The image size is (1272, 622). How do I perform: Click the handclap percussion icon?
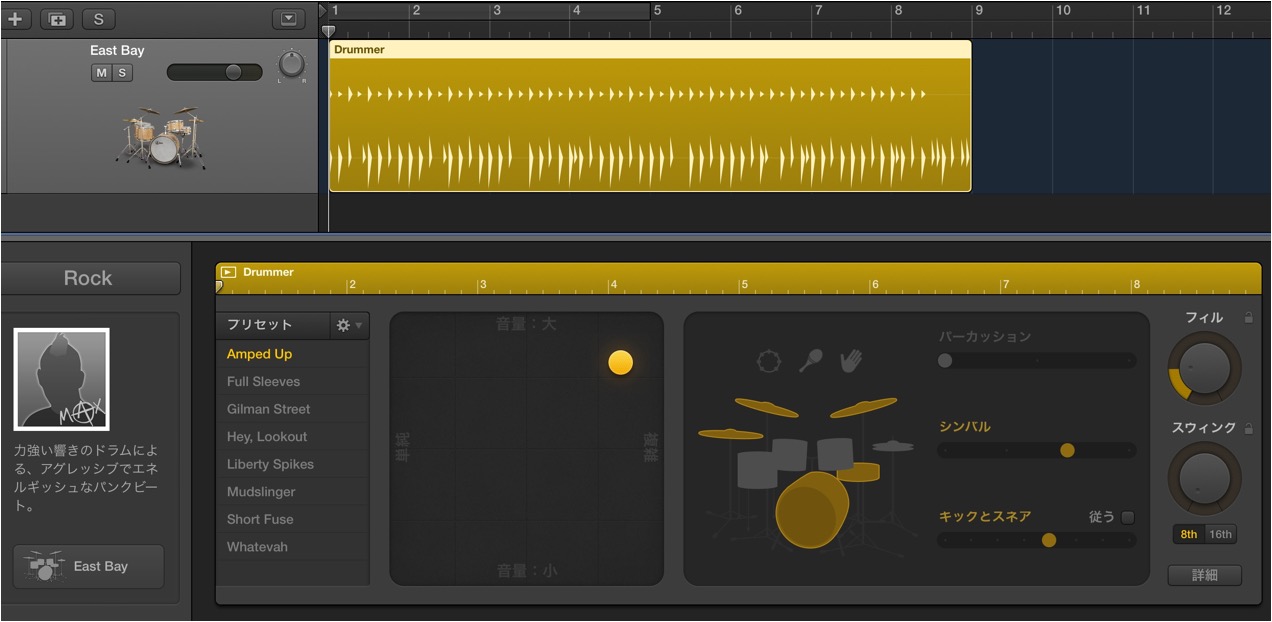[851, 360]
